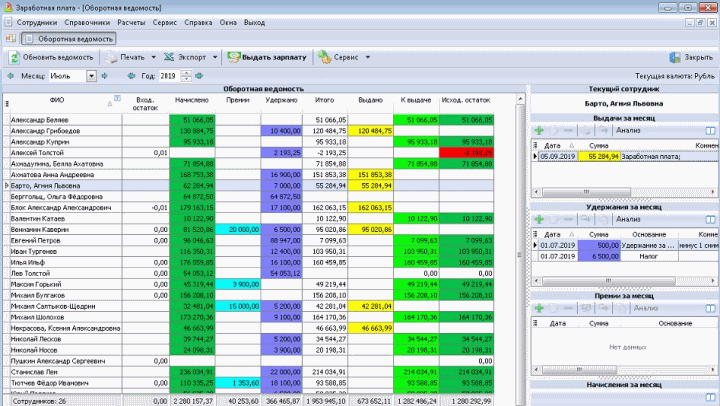Click the 20 000,00 bonus of Вениамин Каверин
The image size is (720, 406).
tap(238, 229)
